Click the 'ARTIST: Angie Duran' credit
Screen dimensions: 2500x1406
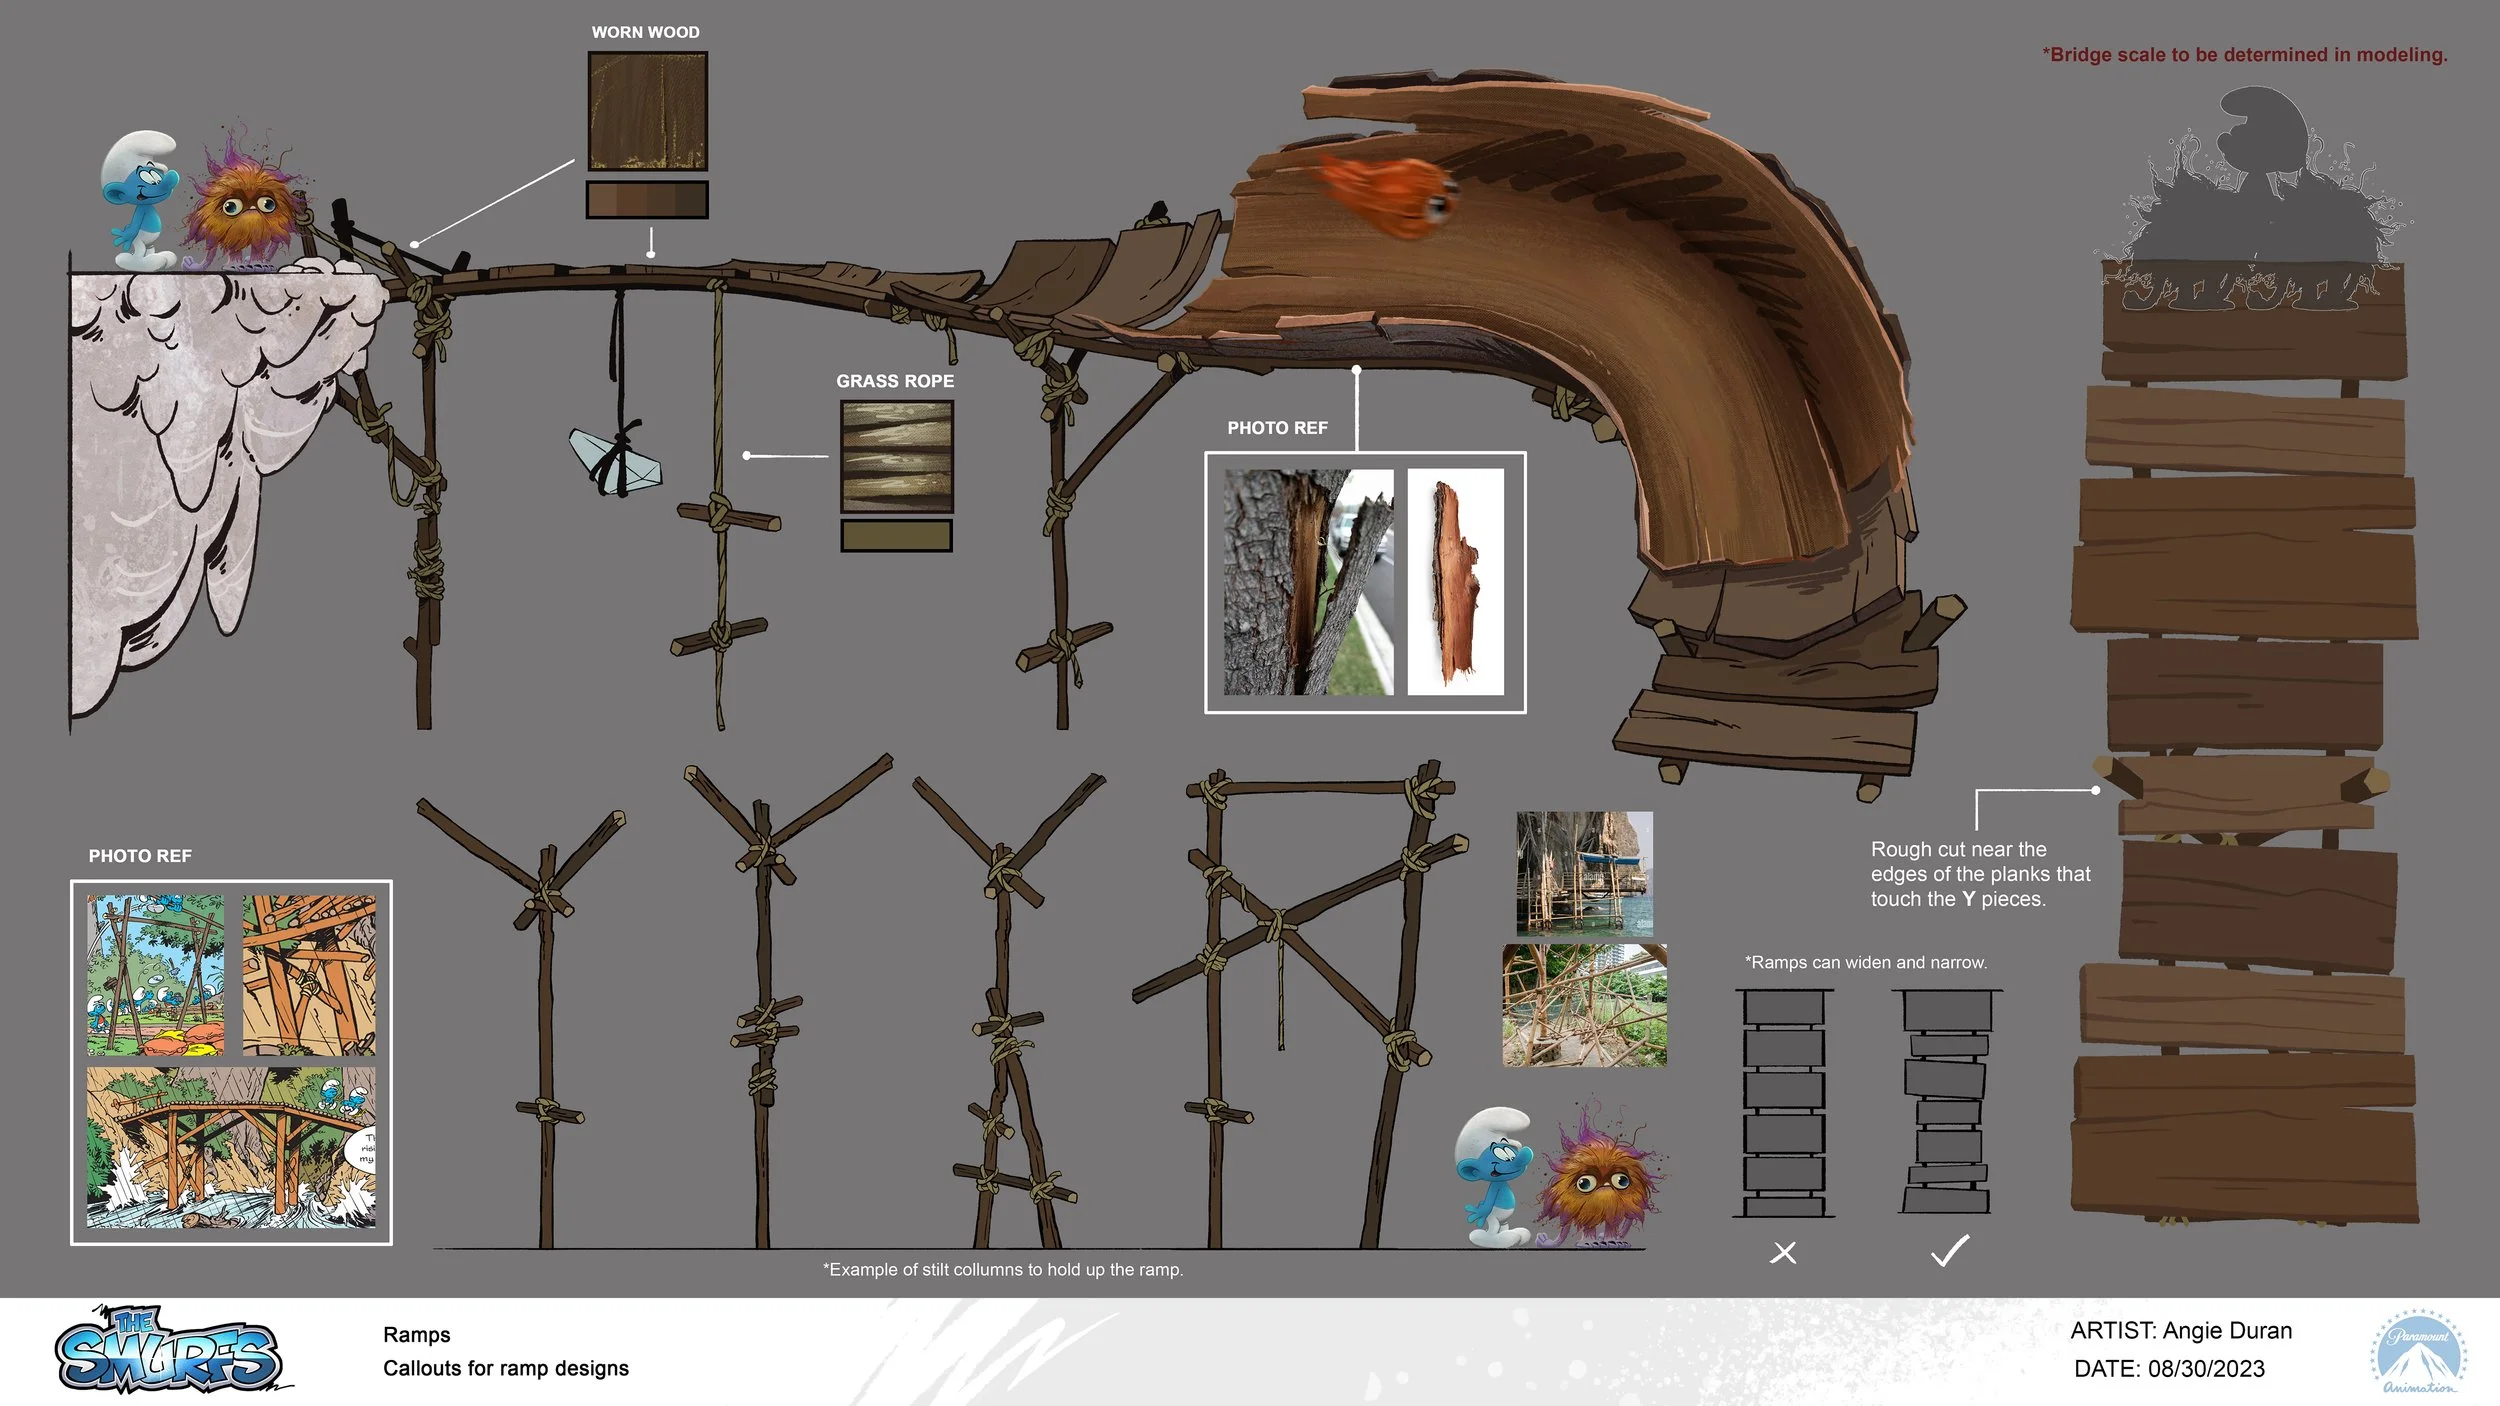[x=2181, y=1331]
